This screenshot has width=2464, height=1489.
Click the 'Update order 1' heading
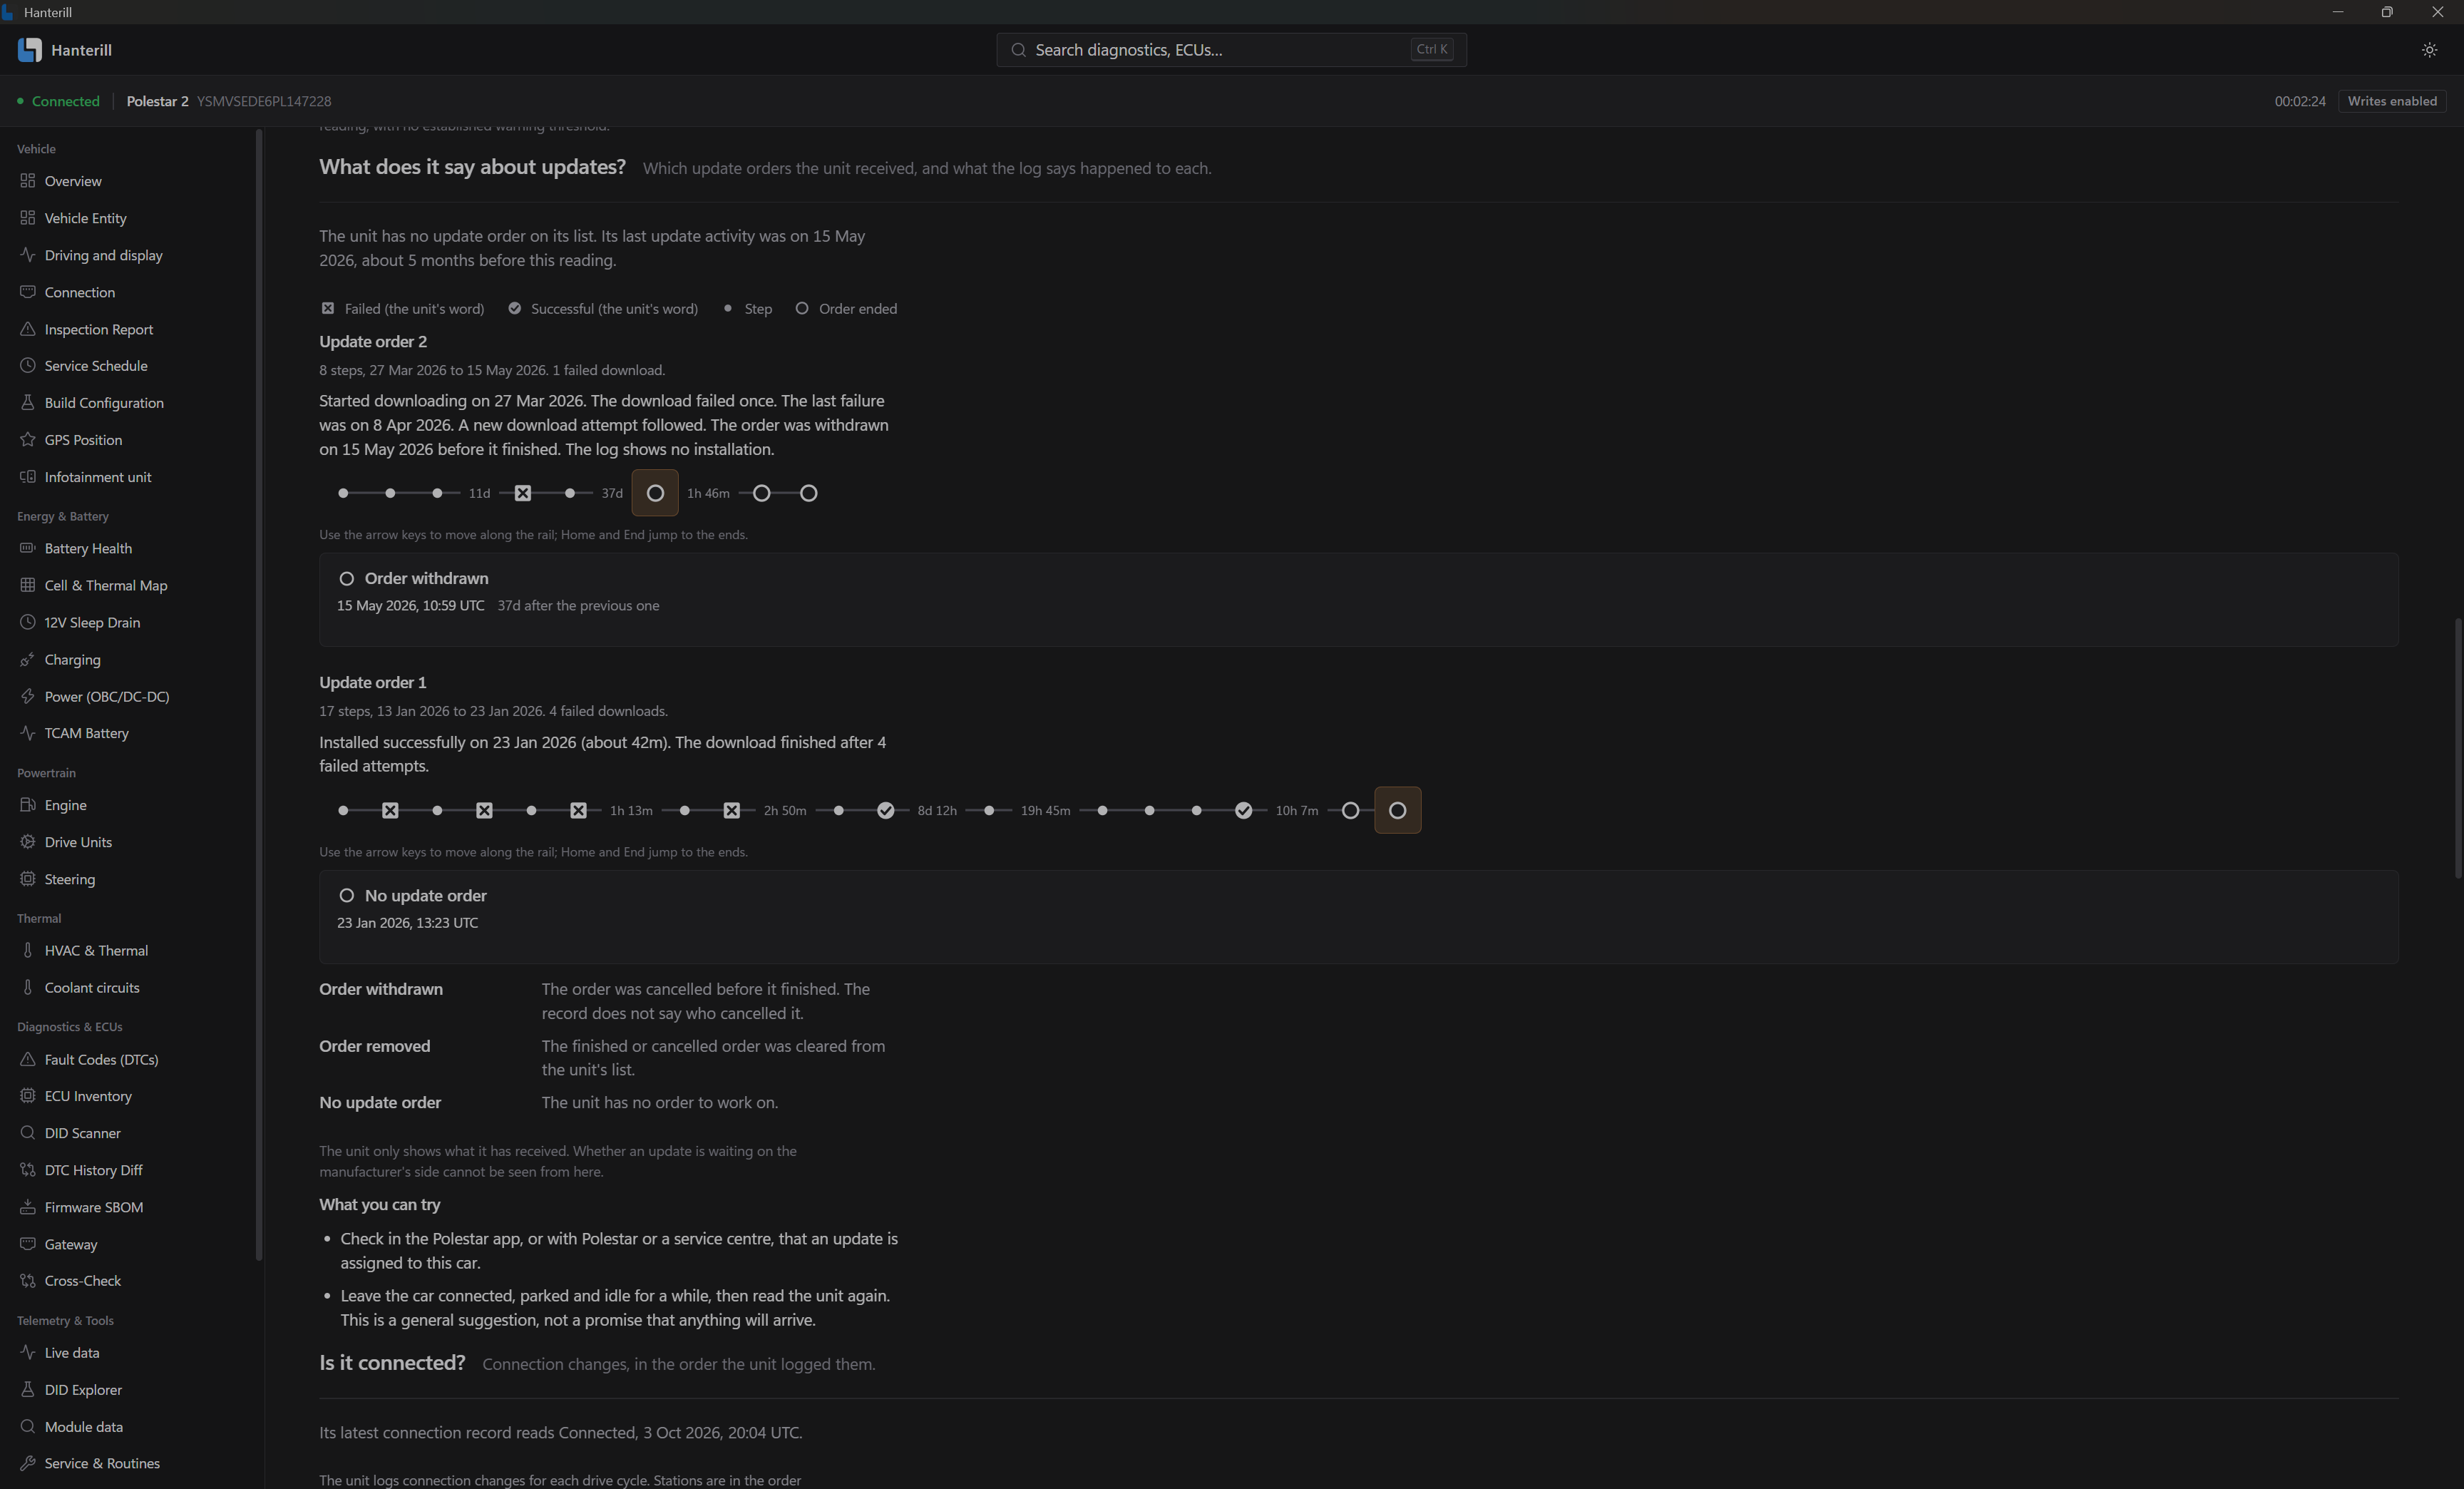(373, 682)
